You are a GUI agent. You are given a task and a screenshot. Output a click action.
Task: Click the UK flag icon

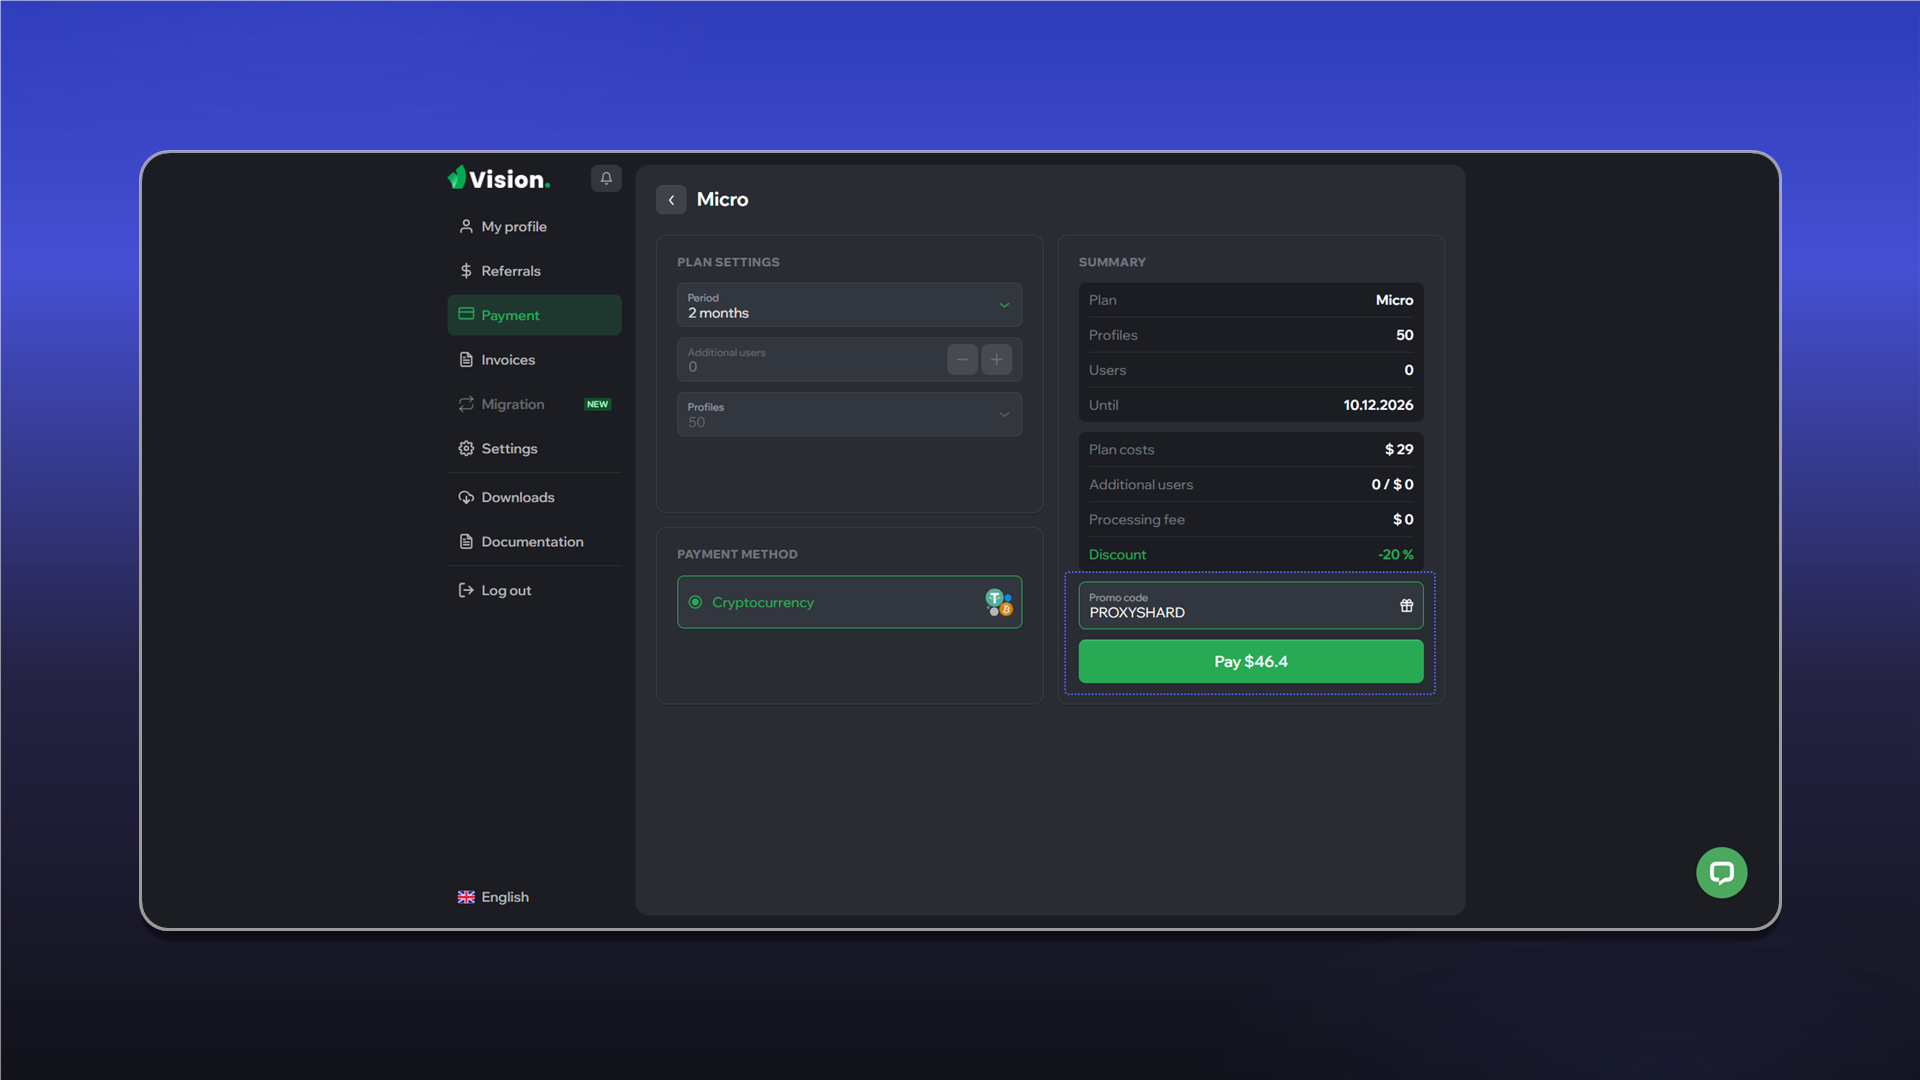pos(466,897)
